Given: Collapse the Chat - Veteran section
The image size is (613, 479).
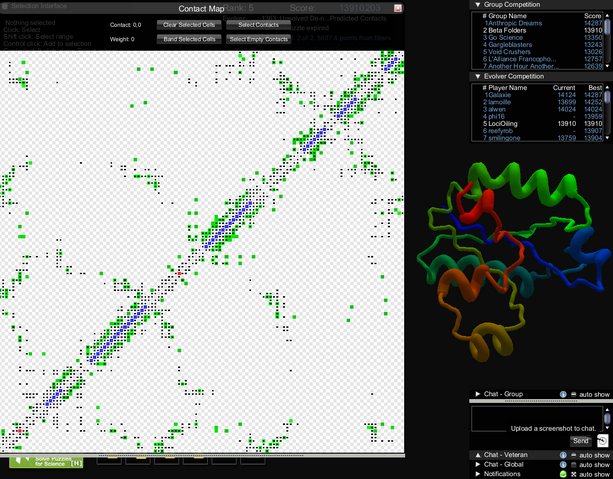Looking at the screenshot, I should pyautogui.click(x=477, y=455).
